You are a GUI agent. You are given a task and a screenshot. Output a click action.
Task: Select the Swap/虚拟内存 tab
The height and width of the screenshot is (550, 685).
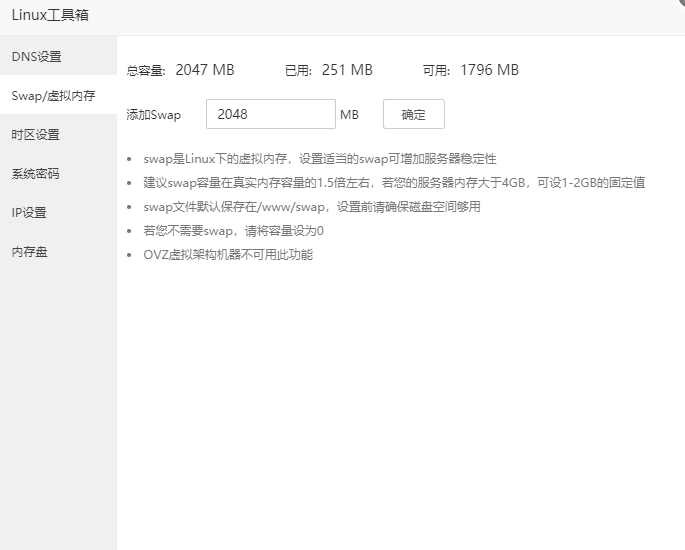point(58,95)
